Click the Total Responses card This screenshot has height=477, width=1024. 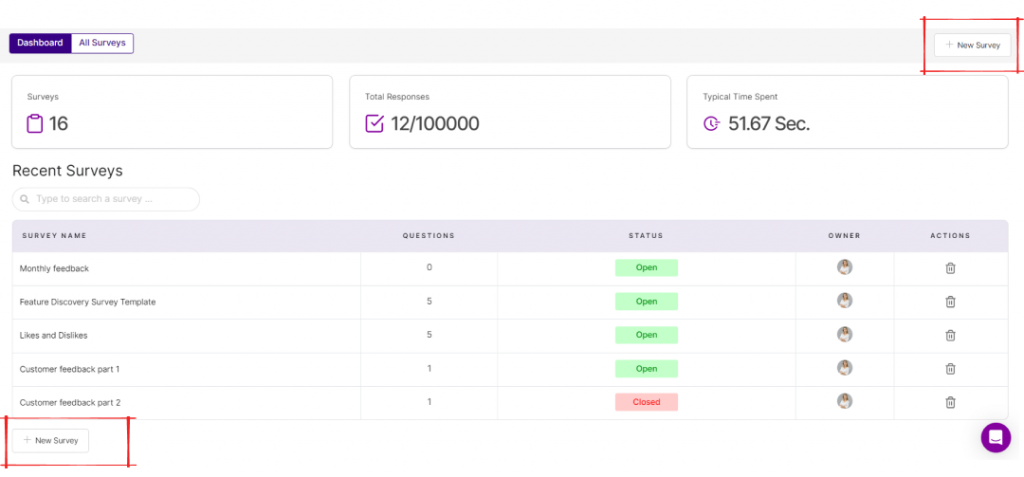(510, 112)
